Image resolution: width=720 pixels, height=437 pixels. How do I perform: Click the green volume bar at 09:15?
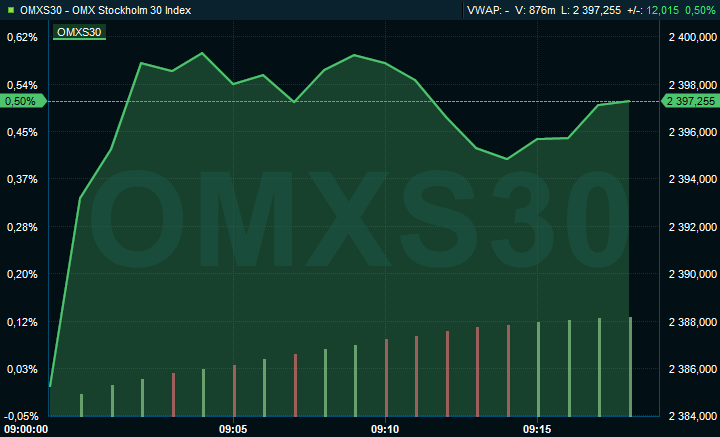click(538, 369)
